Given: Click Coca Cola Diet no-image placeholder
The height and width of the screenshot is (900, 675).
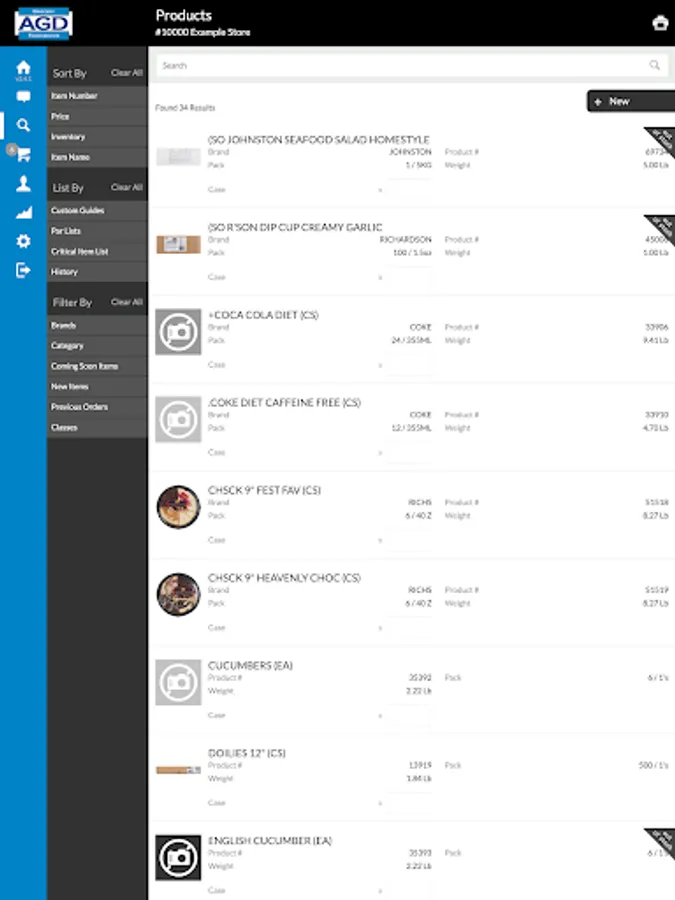Looking at the screenshot, I should point(179,332).
